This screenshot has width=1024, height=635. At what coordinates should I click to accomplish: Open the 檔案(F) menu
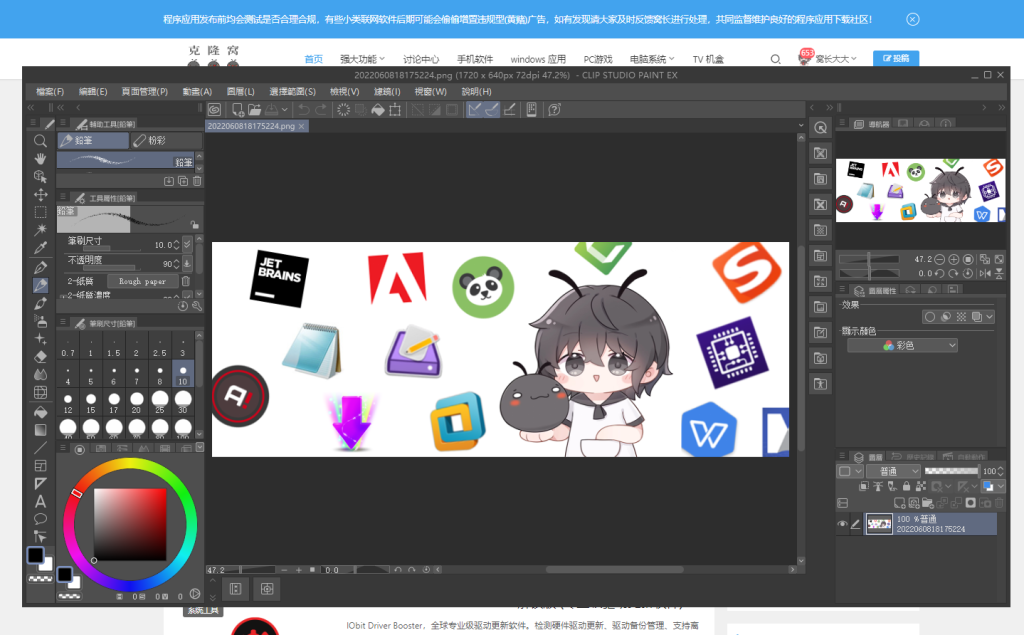[50, 91]
